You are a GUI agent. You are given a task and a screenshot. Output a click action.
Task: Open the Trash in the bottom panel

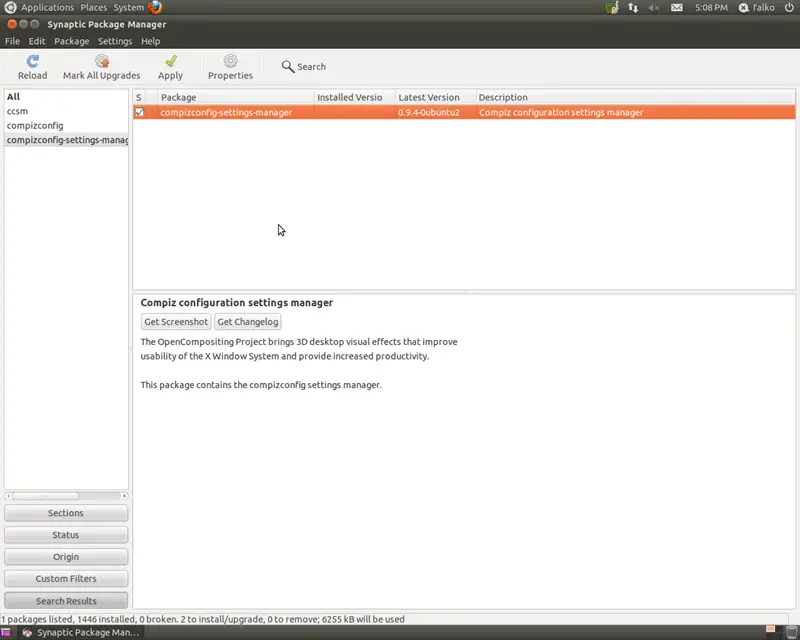point(791,632)
